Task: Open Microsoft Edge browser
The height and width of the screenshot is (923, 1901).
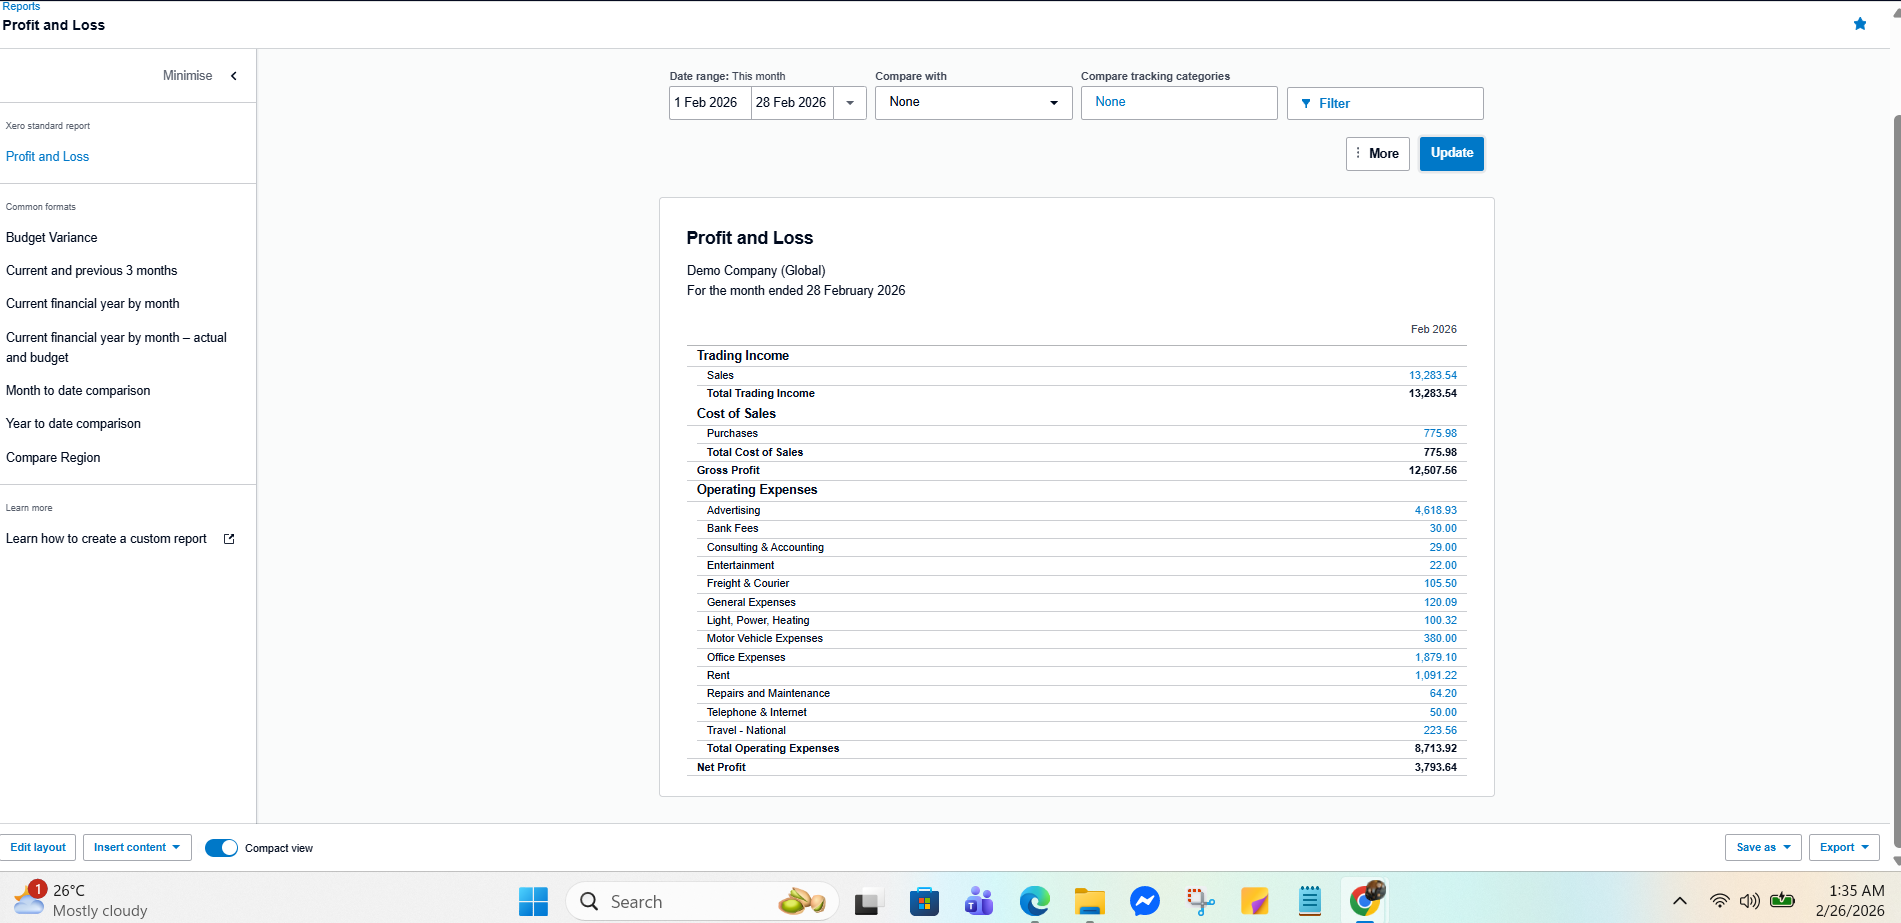Action: click(x=1034, y=901)
